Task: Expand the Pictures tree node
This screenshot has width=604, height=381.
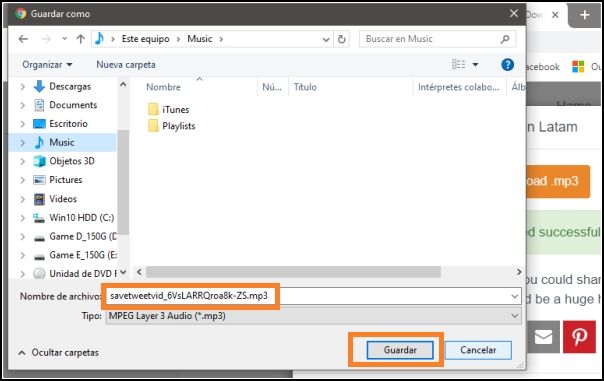Action: click(x=22, y=180)
